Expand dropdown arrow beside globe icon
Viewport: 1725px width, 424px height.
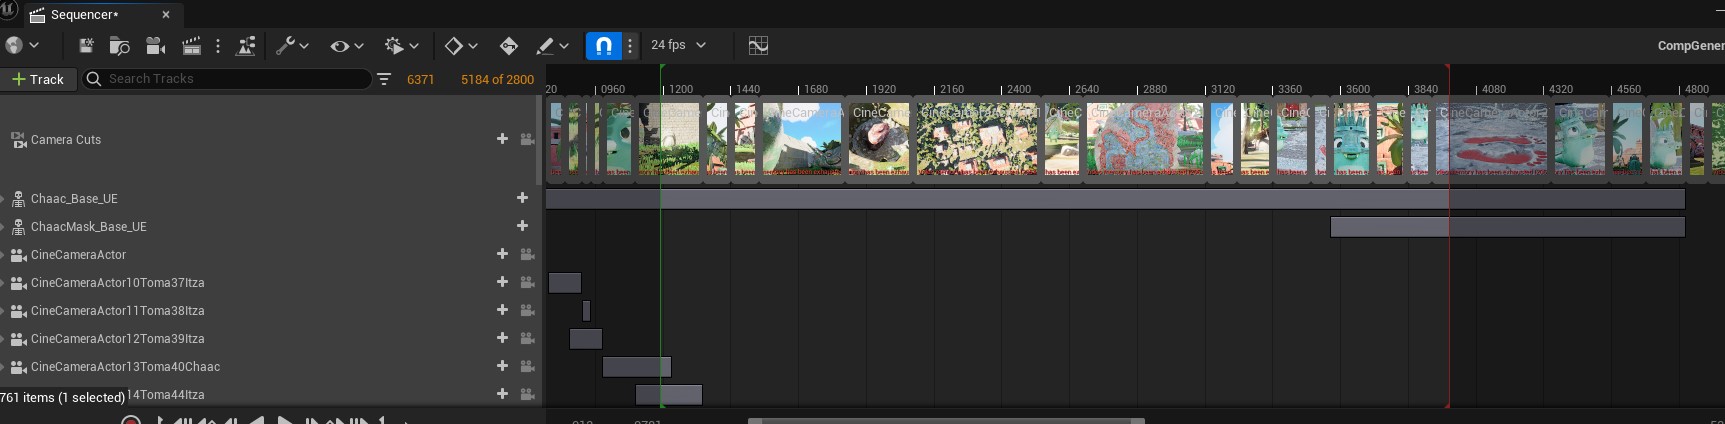(34, 45)
